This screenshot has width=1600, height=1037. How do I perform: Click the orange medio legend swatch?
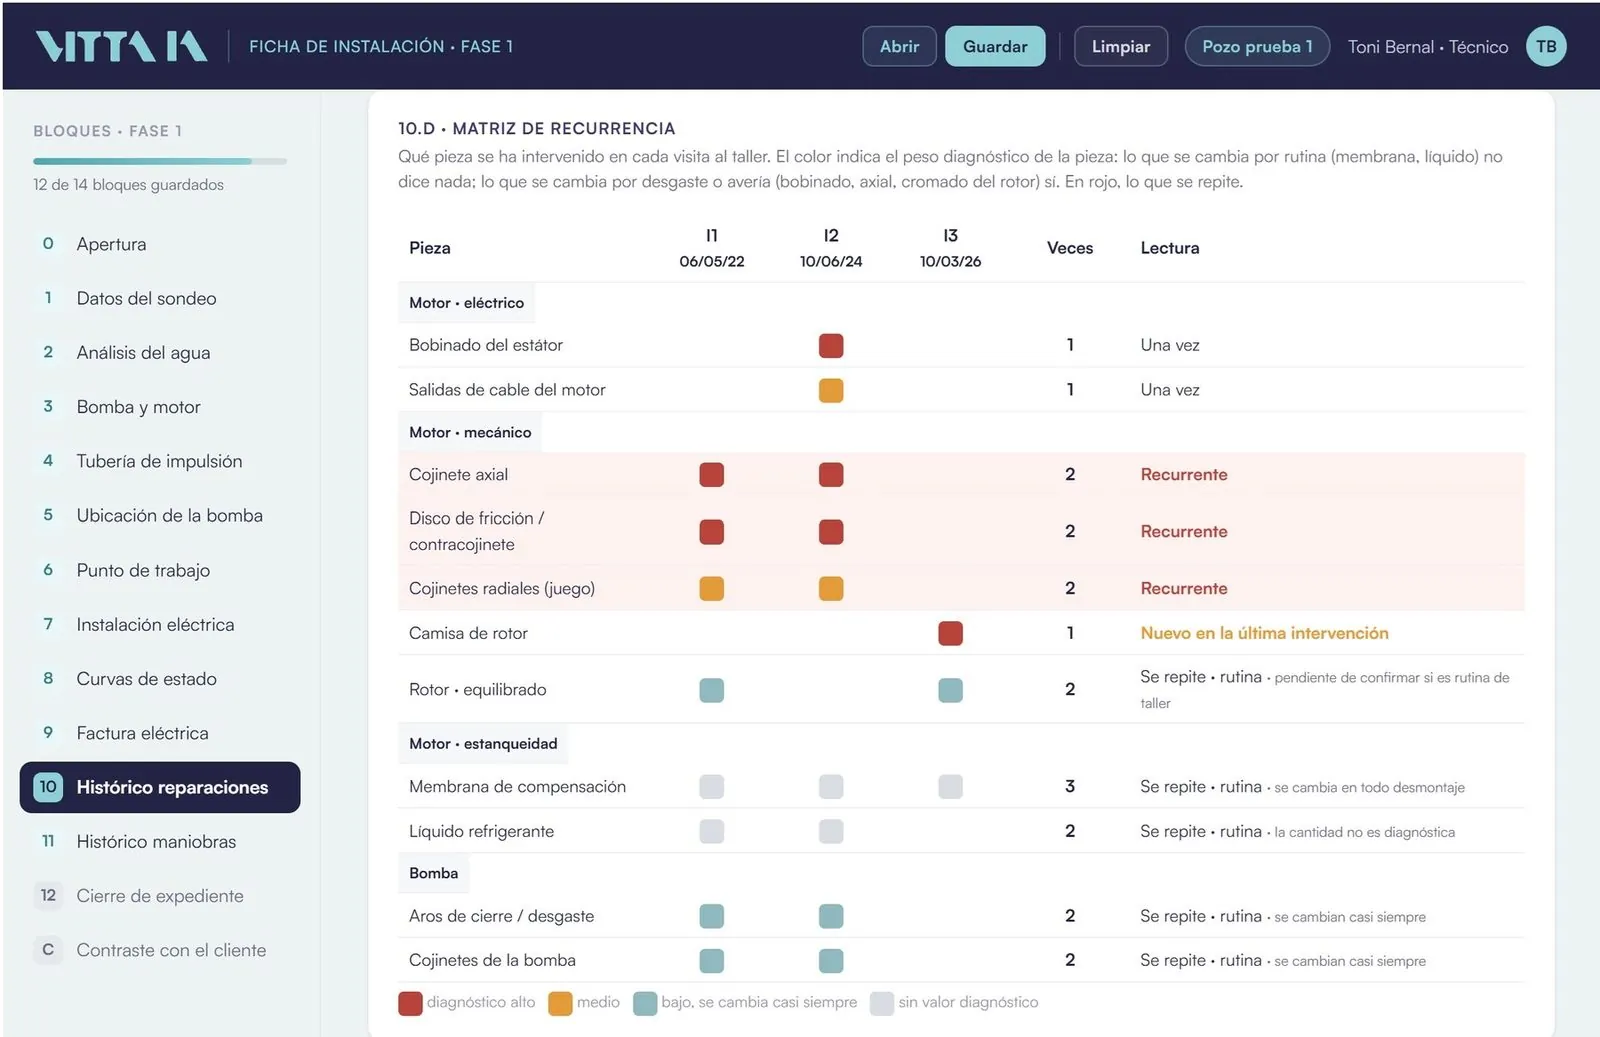560,1003
